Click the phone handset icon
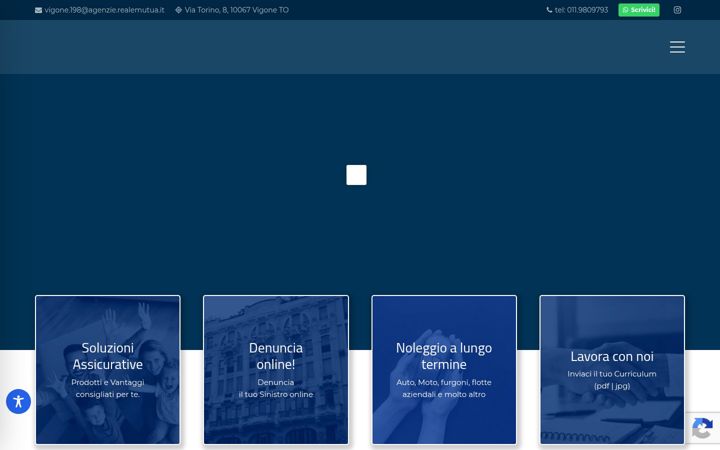This screenshot has width=720, height=450. point(549,10)
